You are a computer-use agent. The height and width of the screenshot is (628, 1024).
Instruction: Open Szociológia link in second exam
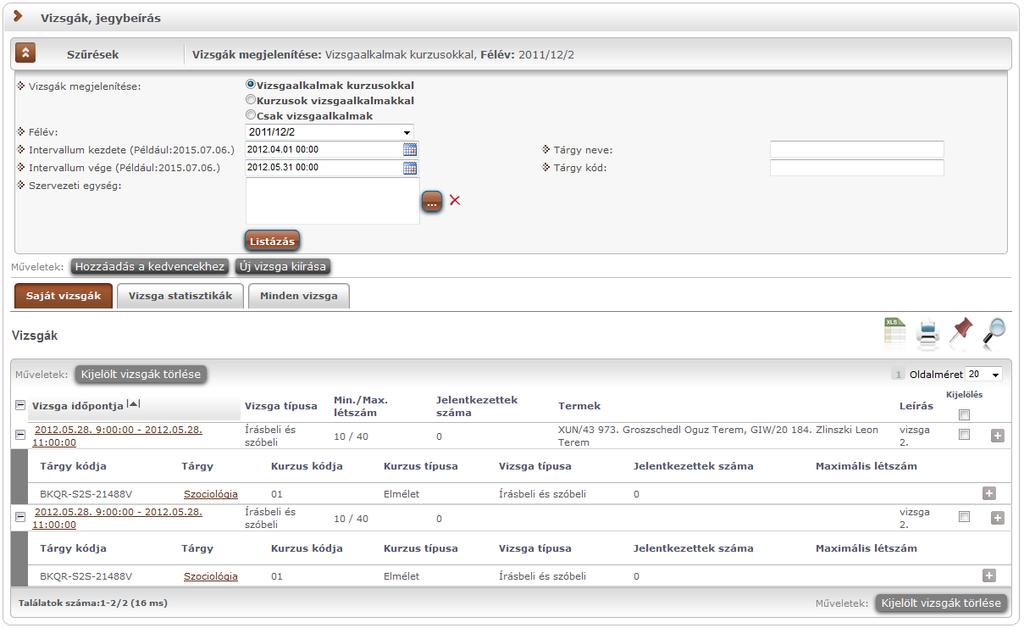(x=210, y=576)
